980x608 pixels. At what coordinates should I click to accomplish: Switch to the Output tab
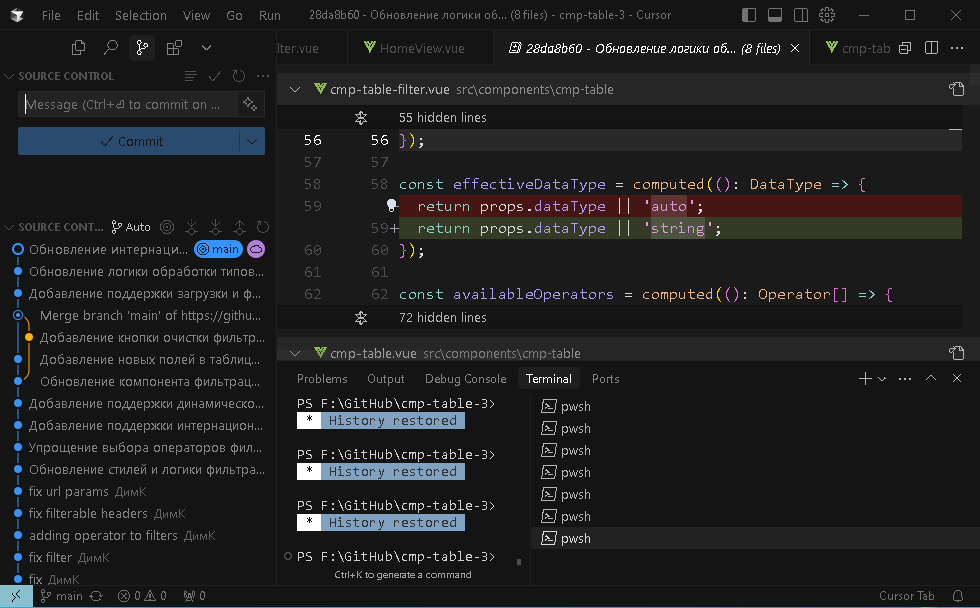388,379
